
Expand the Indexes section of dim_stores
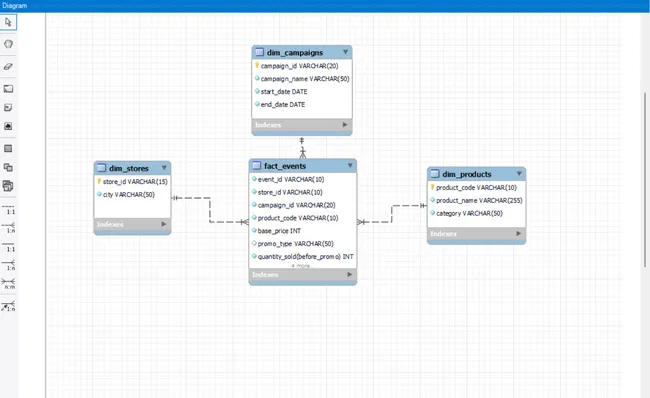[164, 224]
